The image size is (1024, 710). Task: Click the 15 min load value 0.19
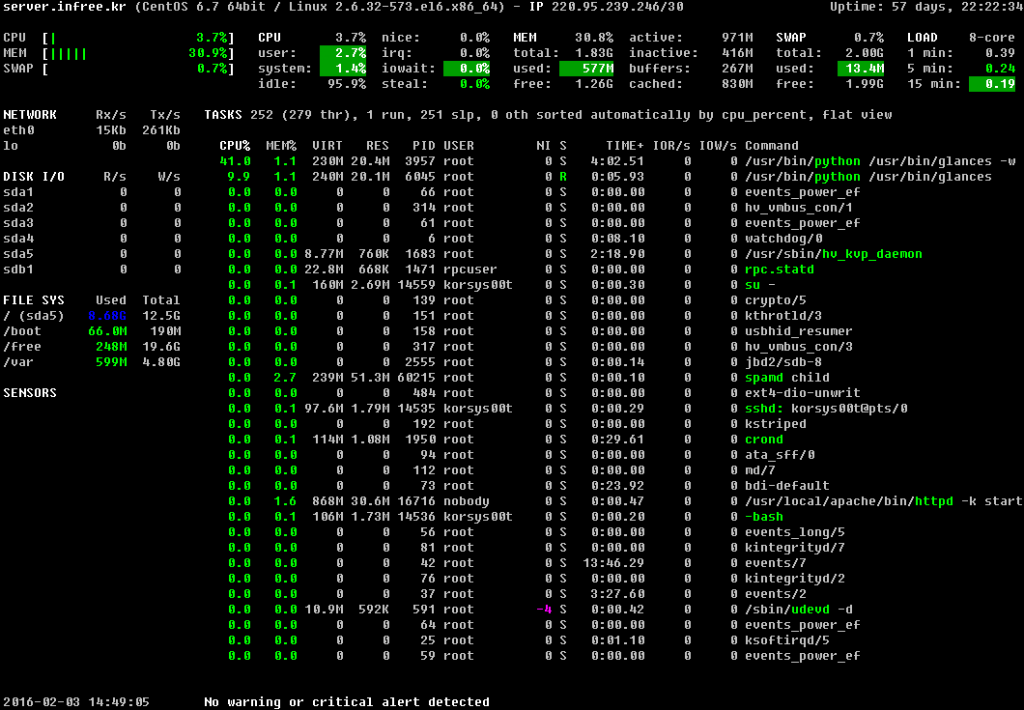pyautogui.click(x=992, y=84)
